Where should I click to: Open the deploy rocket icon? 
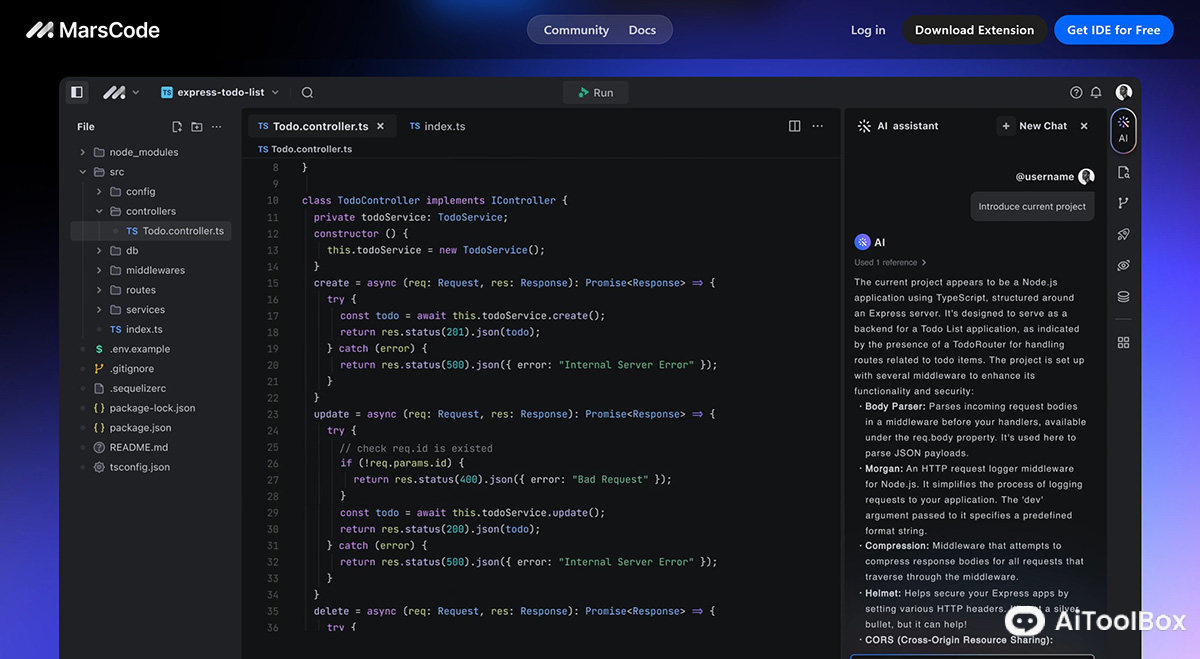[1123, 234]
